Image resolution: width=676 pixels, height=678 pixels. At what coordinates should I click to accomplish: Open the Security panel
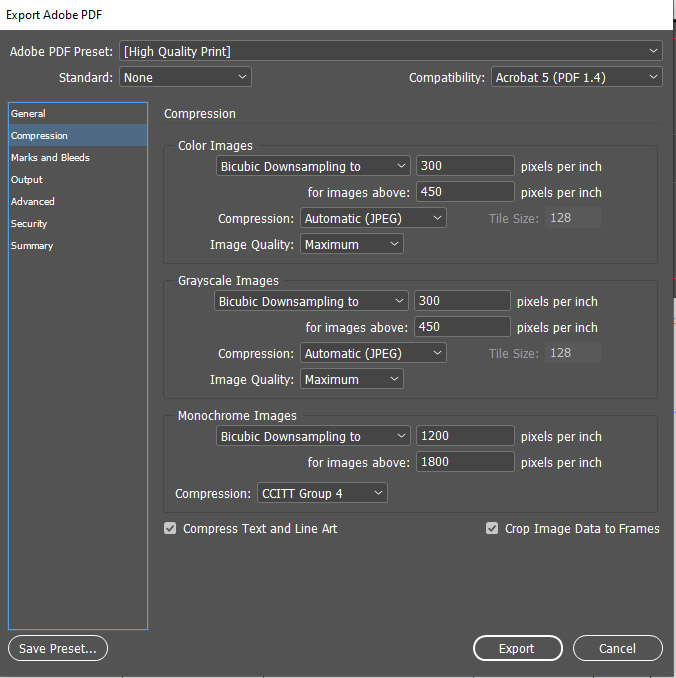78,224
